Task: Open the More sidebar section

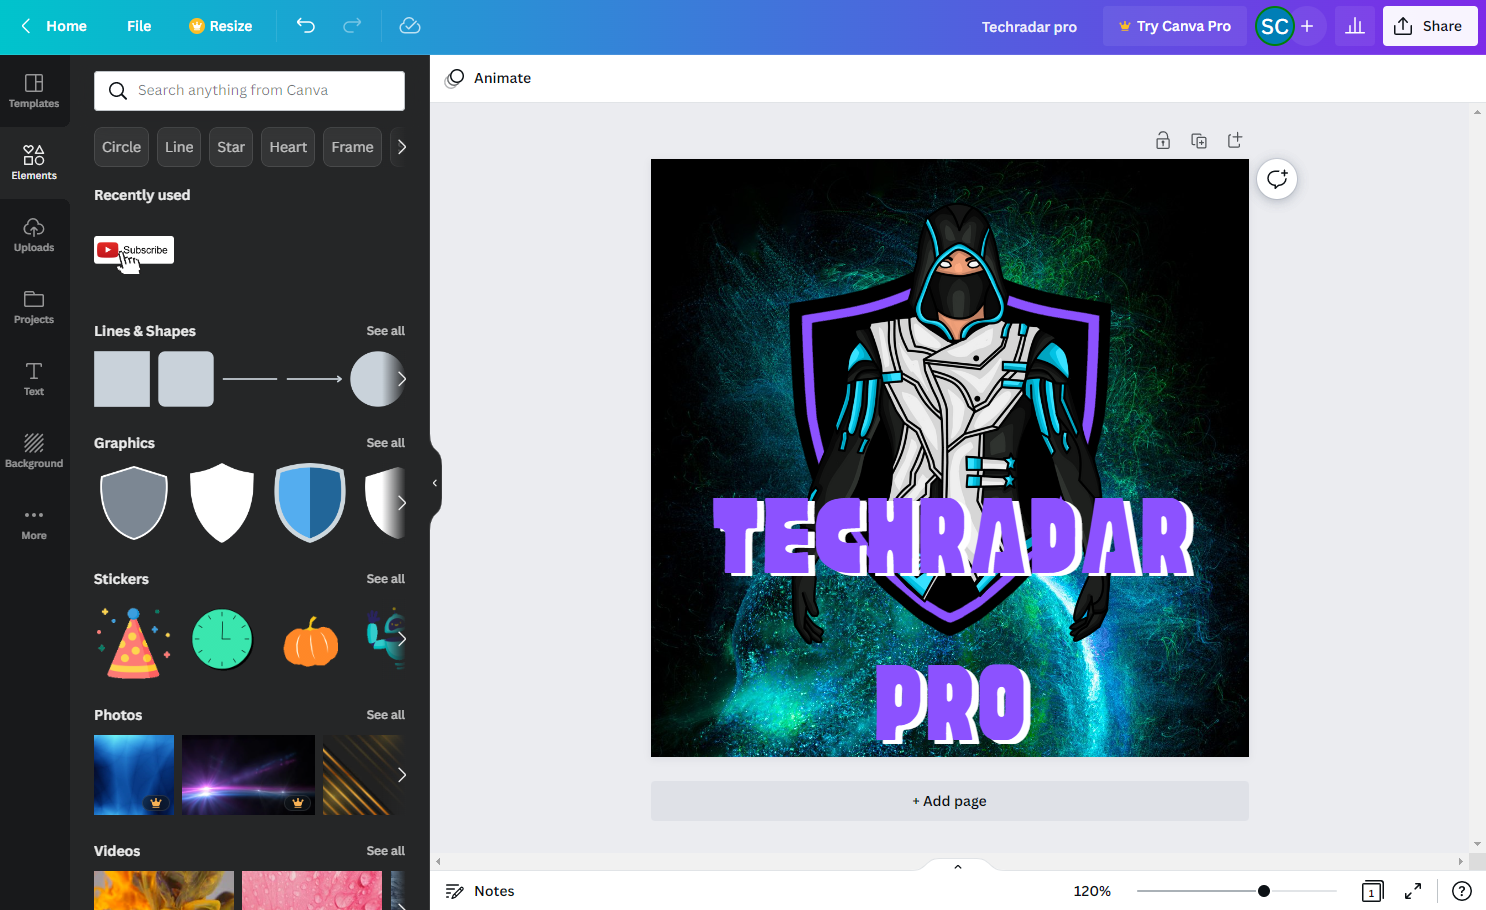Action: pos(34,524)
